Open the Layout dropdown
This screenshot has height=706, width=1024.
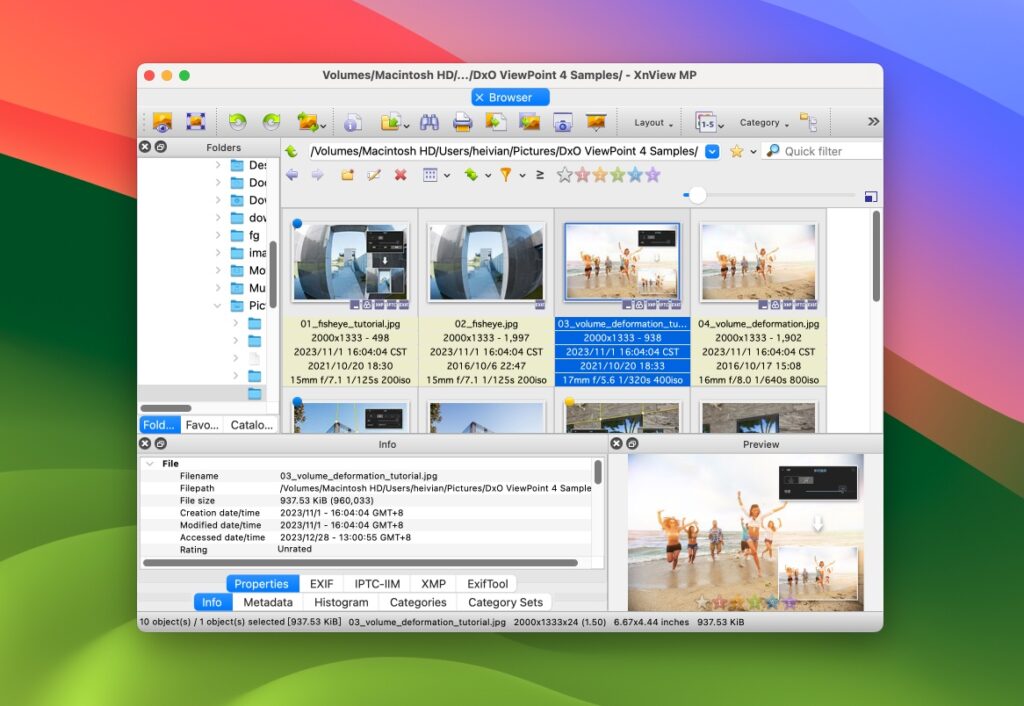(x=651, y=122)
